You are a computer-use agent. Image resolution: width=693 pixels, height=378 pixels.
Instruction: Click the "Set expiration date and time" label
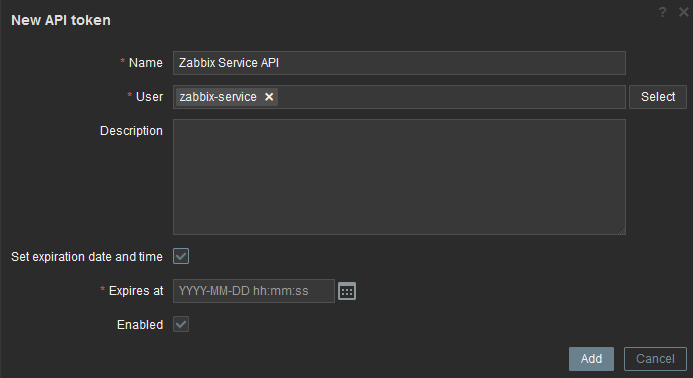pos(87,257)
